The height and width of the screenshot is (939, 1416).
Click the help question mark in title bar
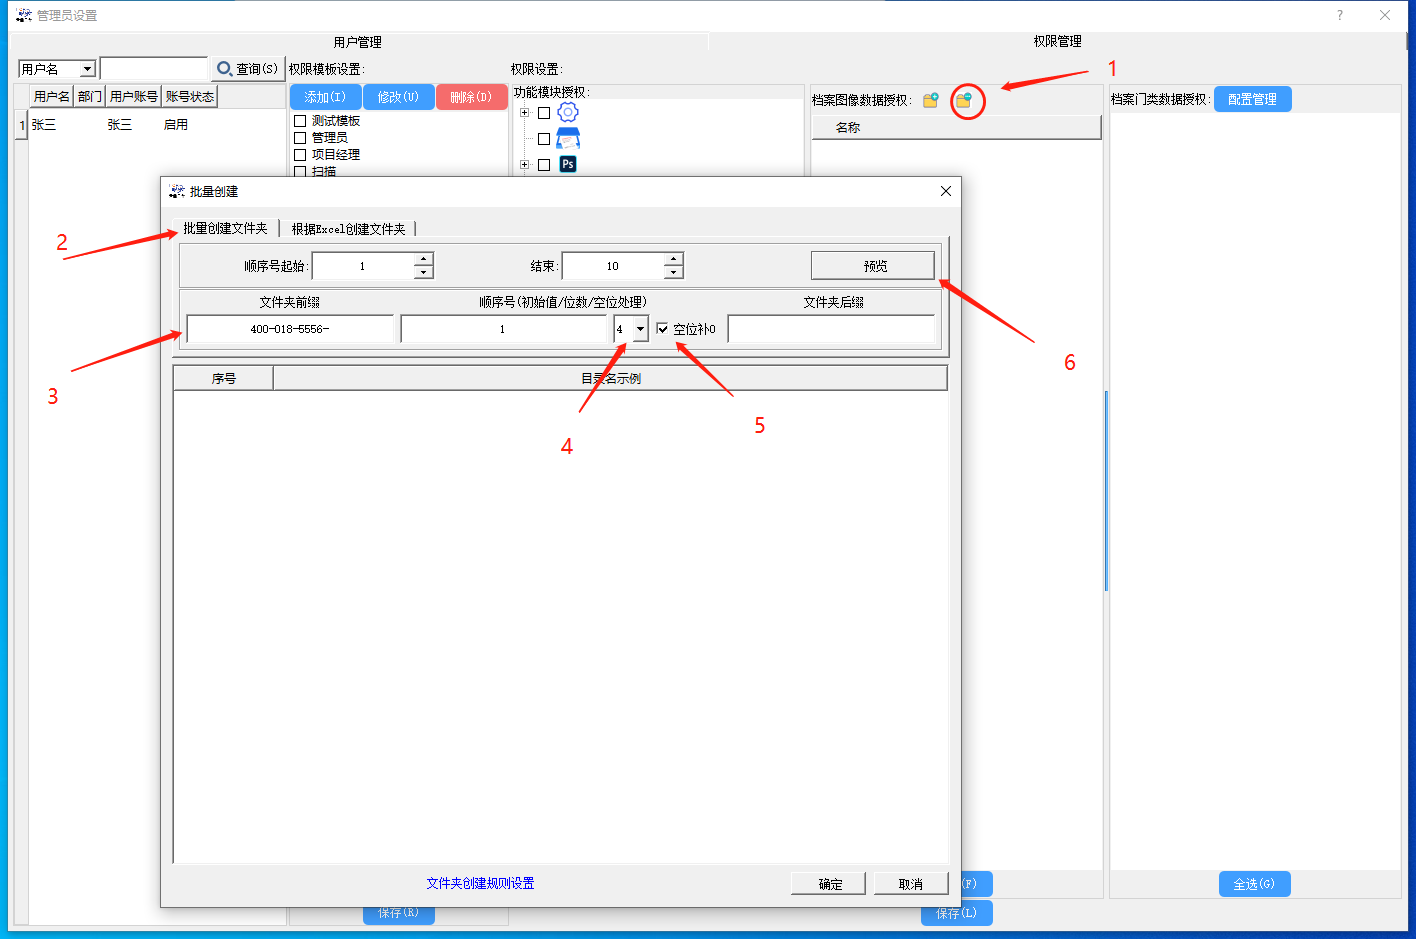[x=1340, y=15]
